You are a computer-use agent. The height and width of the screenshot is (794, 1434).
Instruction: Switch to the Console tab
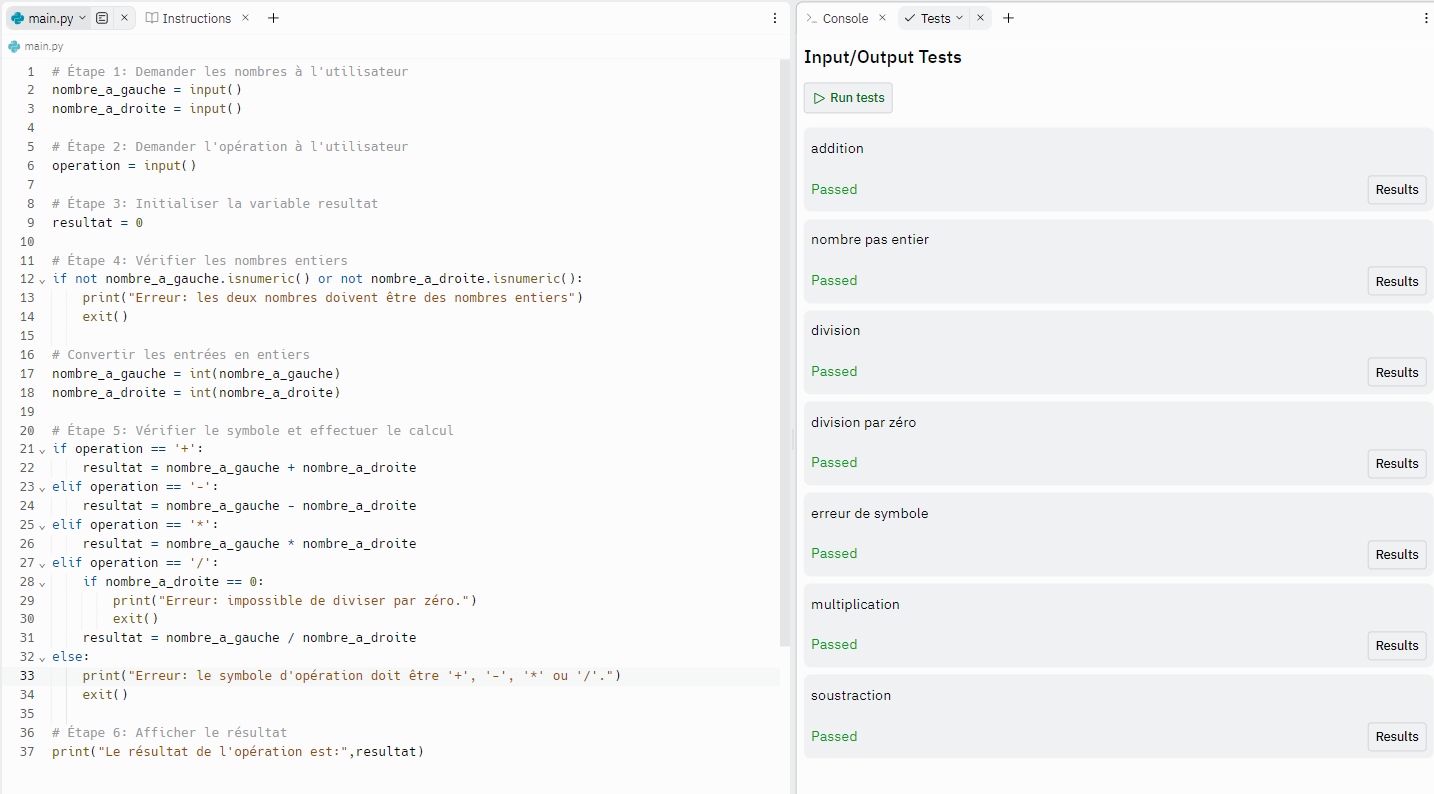[x=844, y=18]
